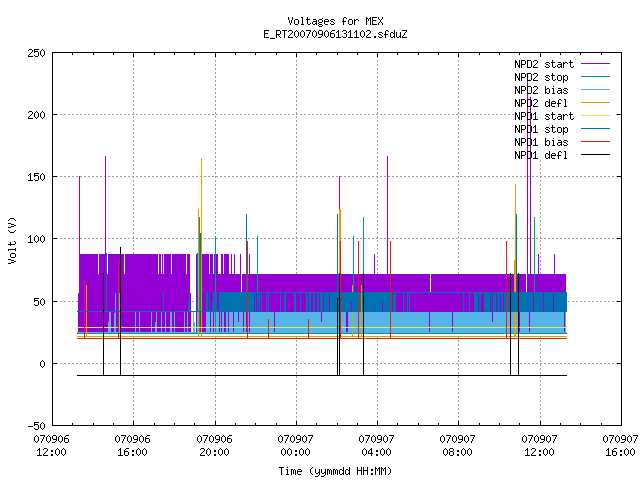Click the y-axis tick label 150
The width and height of the screenshot is (640, 480).
[x=36, y=177]
